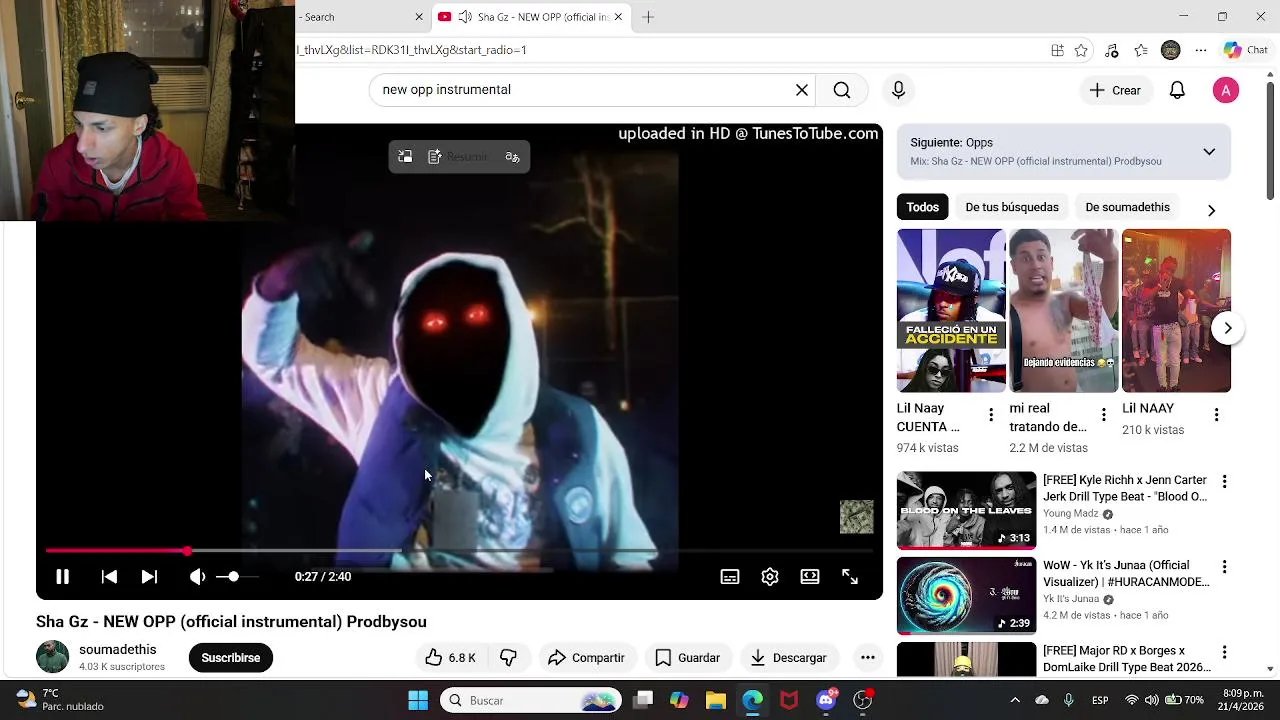1280x720 pixels.
Task: Add this page to favorites with the star
Action: tap(1081, 50)
